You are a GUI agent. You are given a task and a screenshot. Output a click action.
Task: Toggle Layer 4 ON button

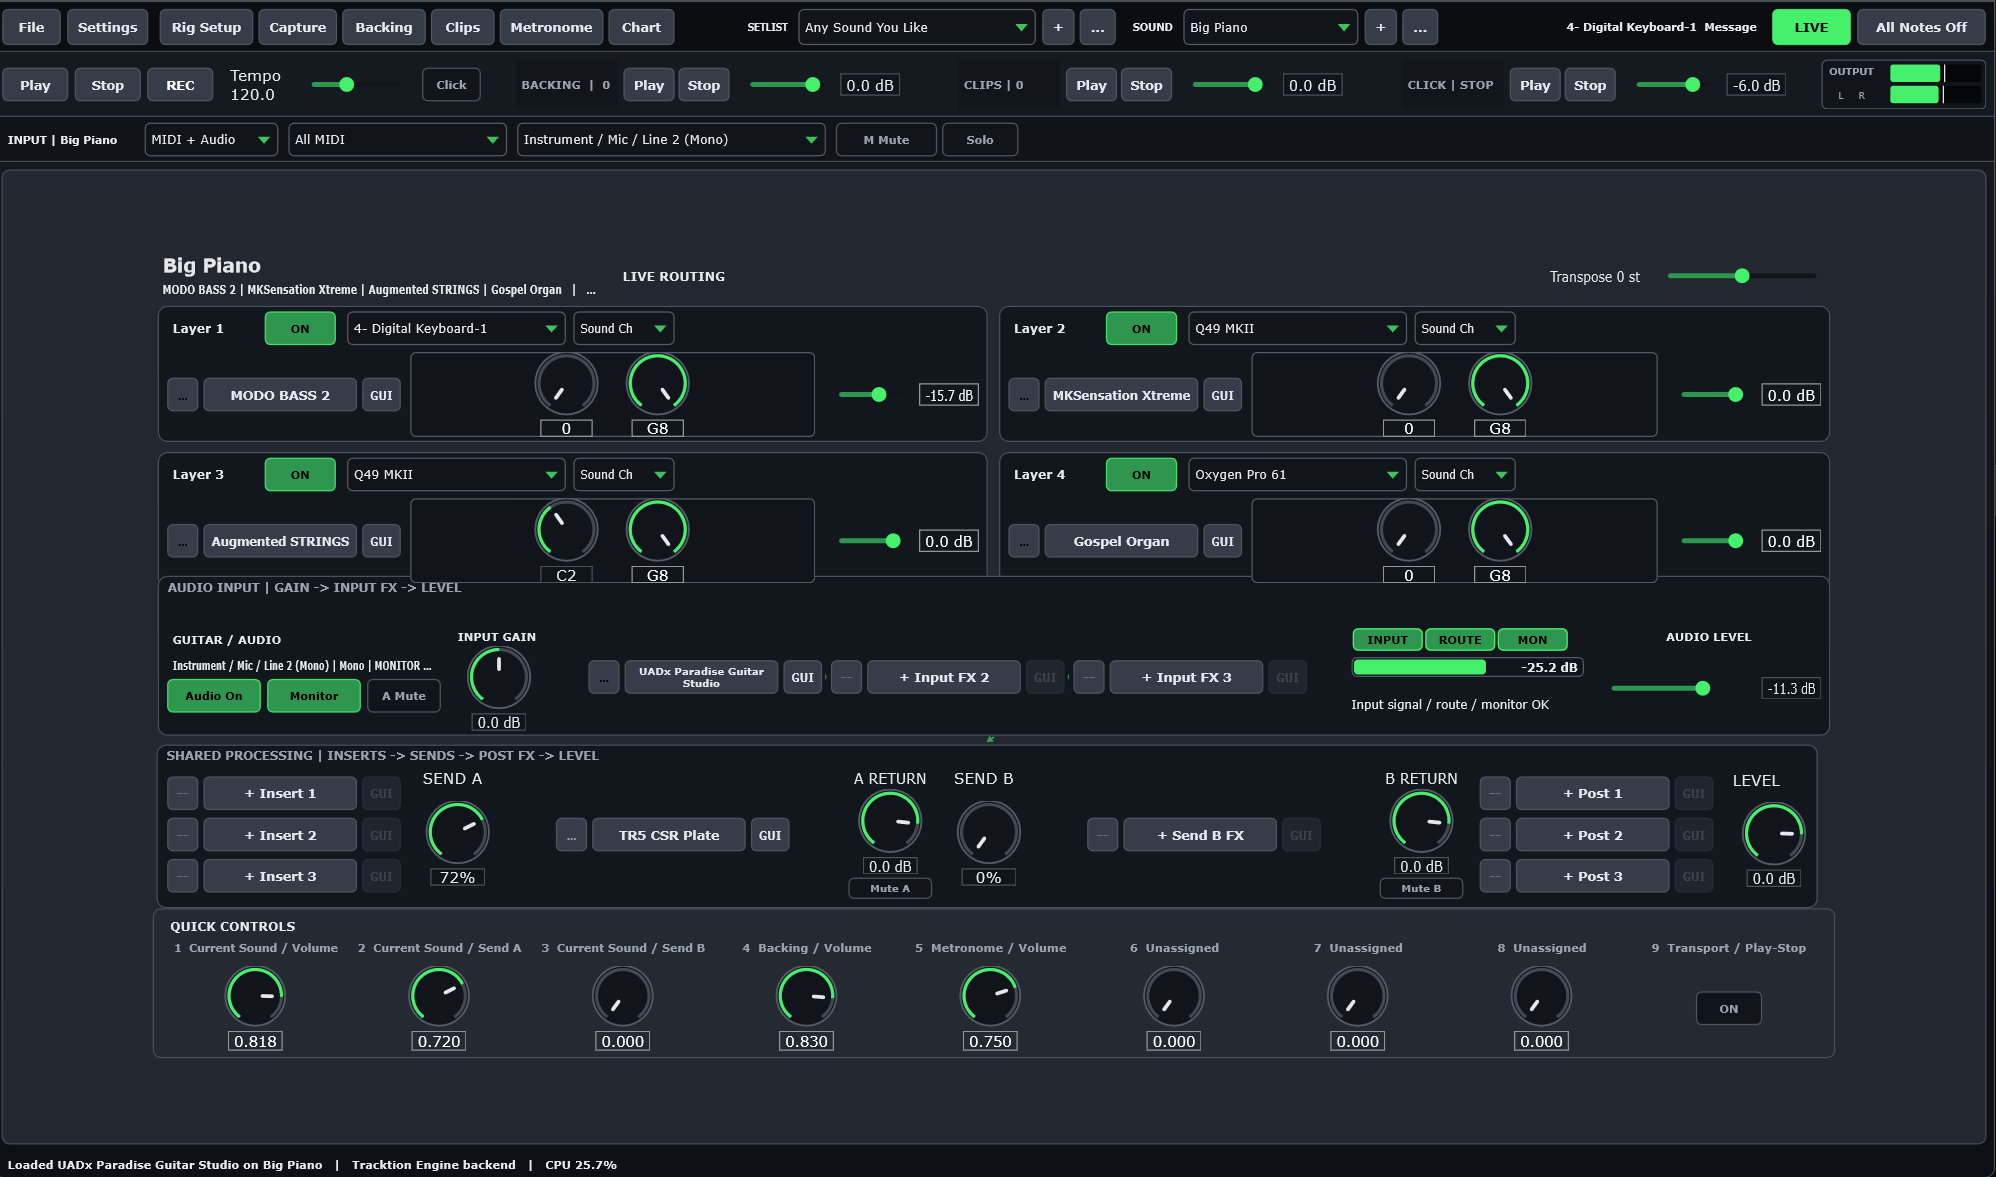tap(1141, 474)
